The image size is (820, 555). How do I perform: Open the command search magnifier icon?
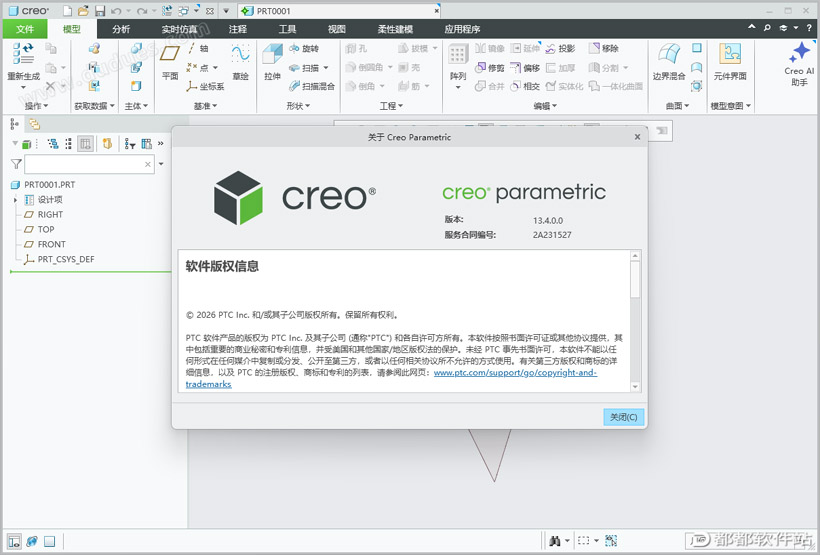(x=767, y=28)
